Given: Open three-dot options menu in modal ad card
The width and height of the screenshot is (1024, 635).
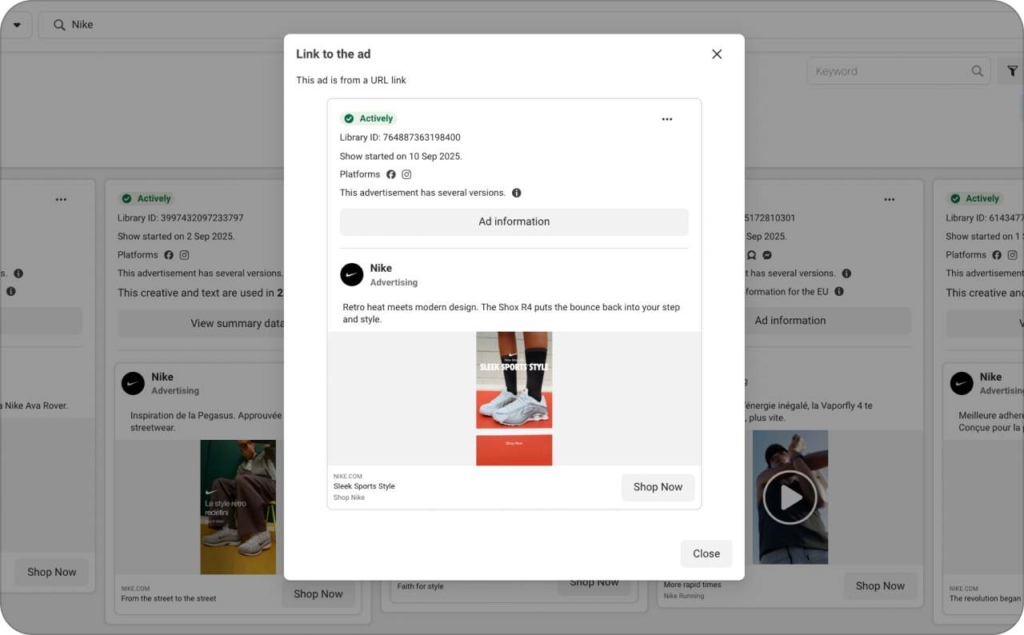Looking at the screenshot, I should pos(667,119).
